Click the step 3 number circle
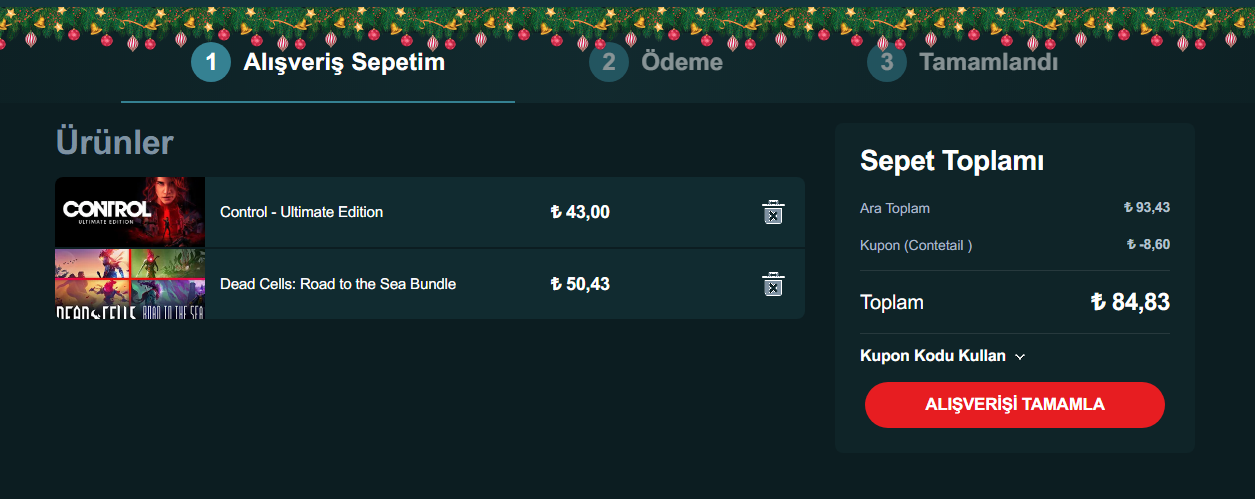 coord(886,63)
